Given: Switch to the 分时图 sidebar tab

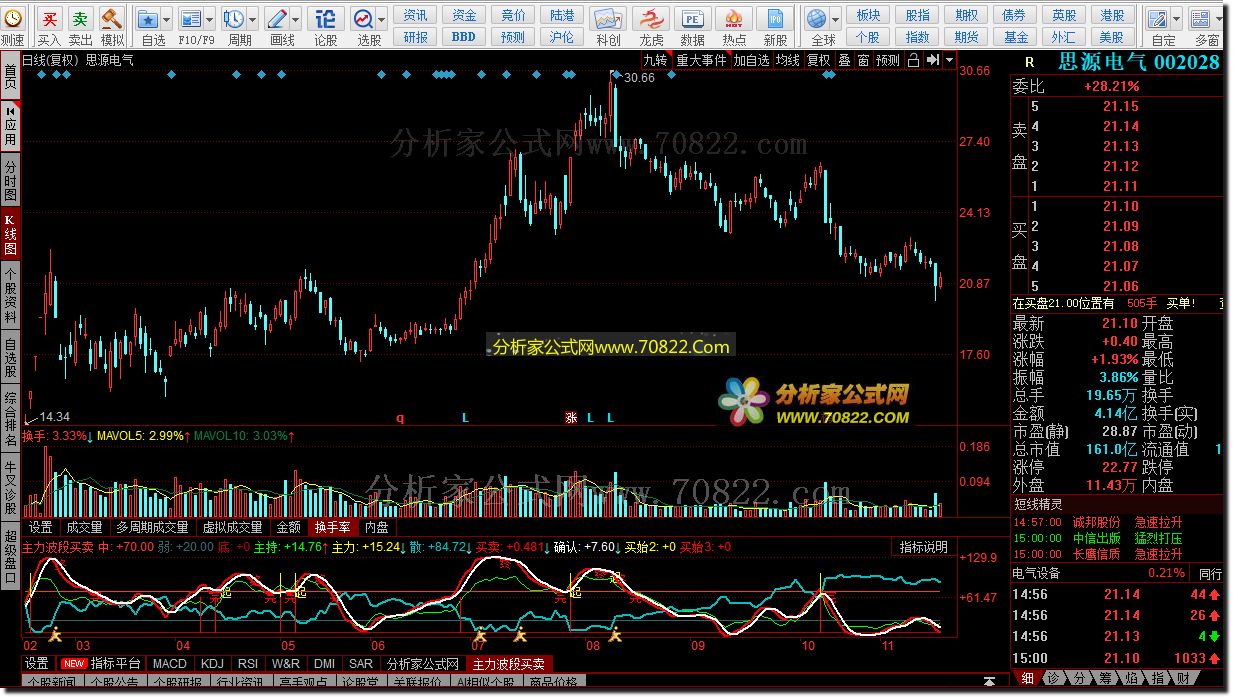Looking at the screenshot, I should [10, 182].
